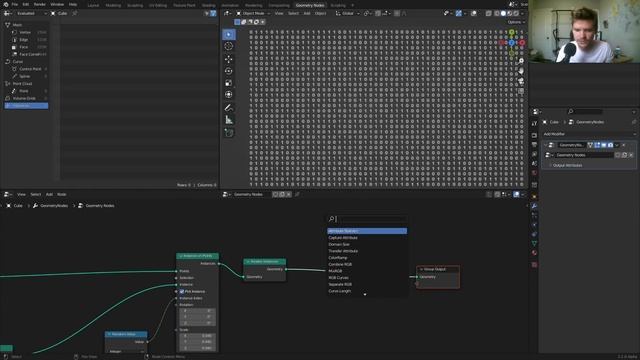Collapse the GeometryNodes modifier panel
Image resolution: width=640 pixels, height=360 pixels.
coord(546,145)
